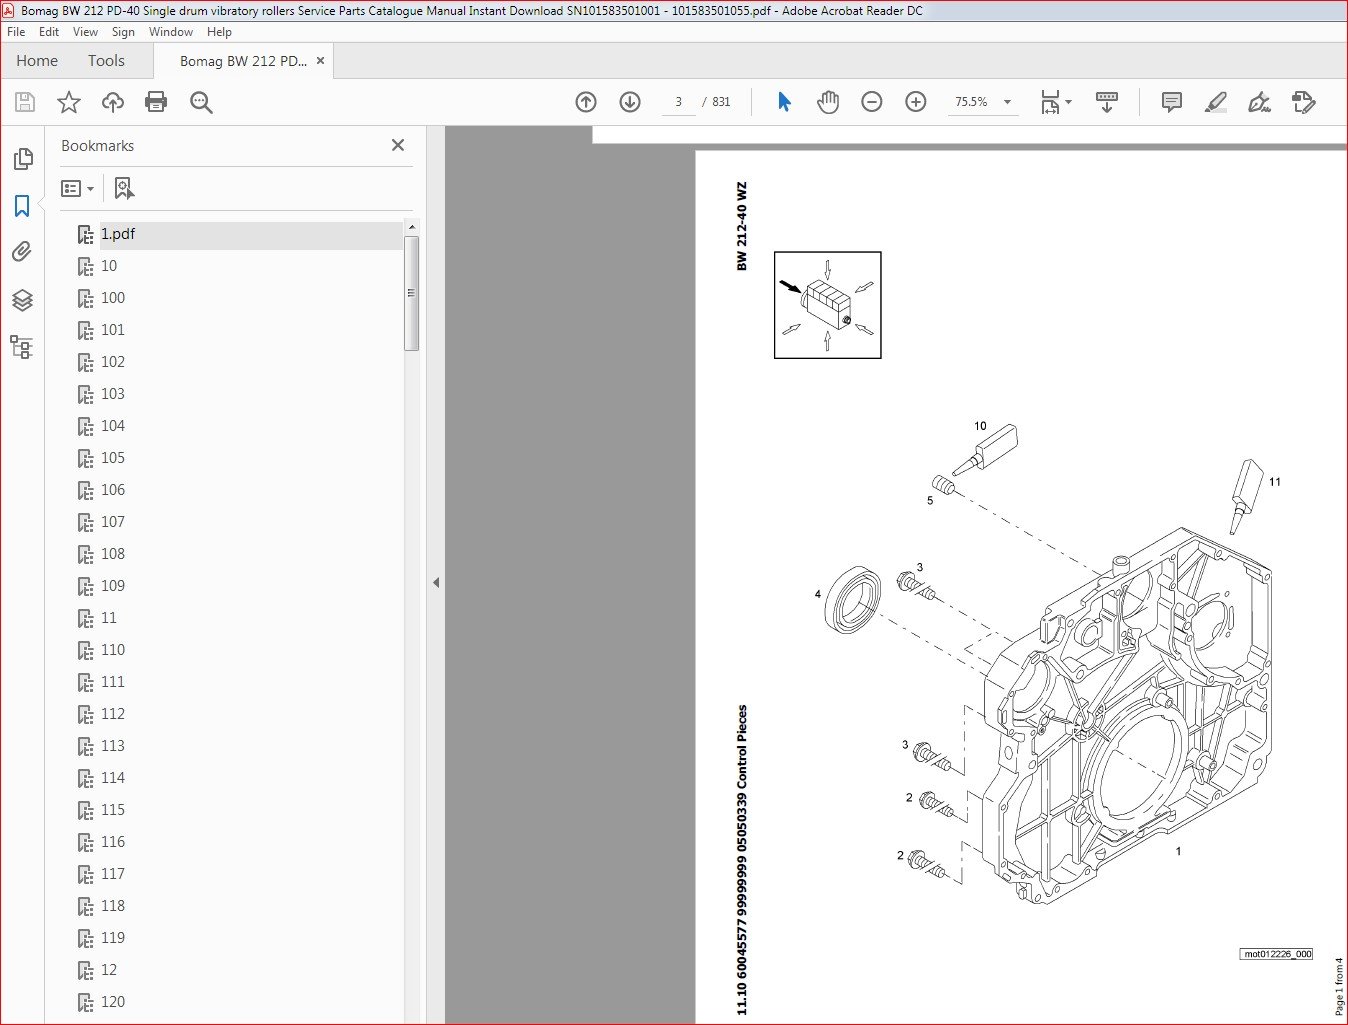Select bookmark 103
Viewport: 1348px width, 1025px height.
112,394
